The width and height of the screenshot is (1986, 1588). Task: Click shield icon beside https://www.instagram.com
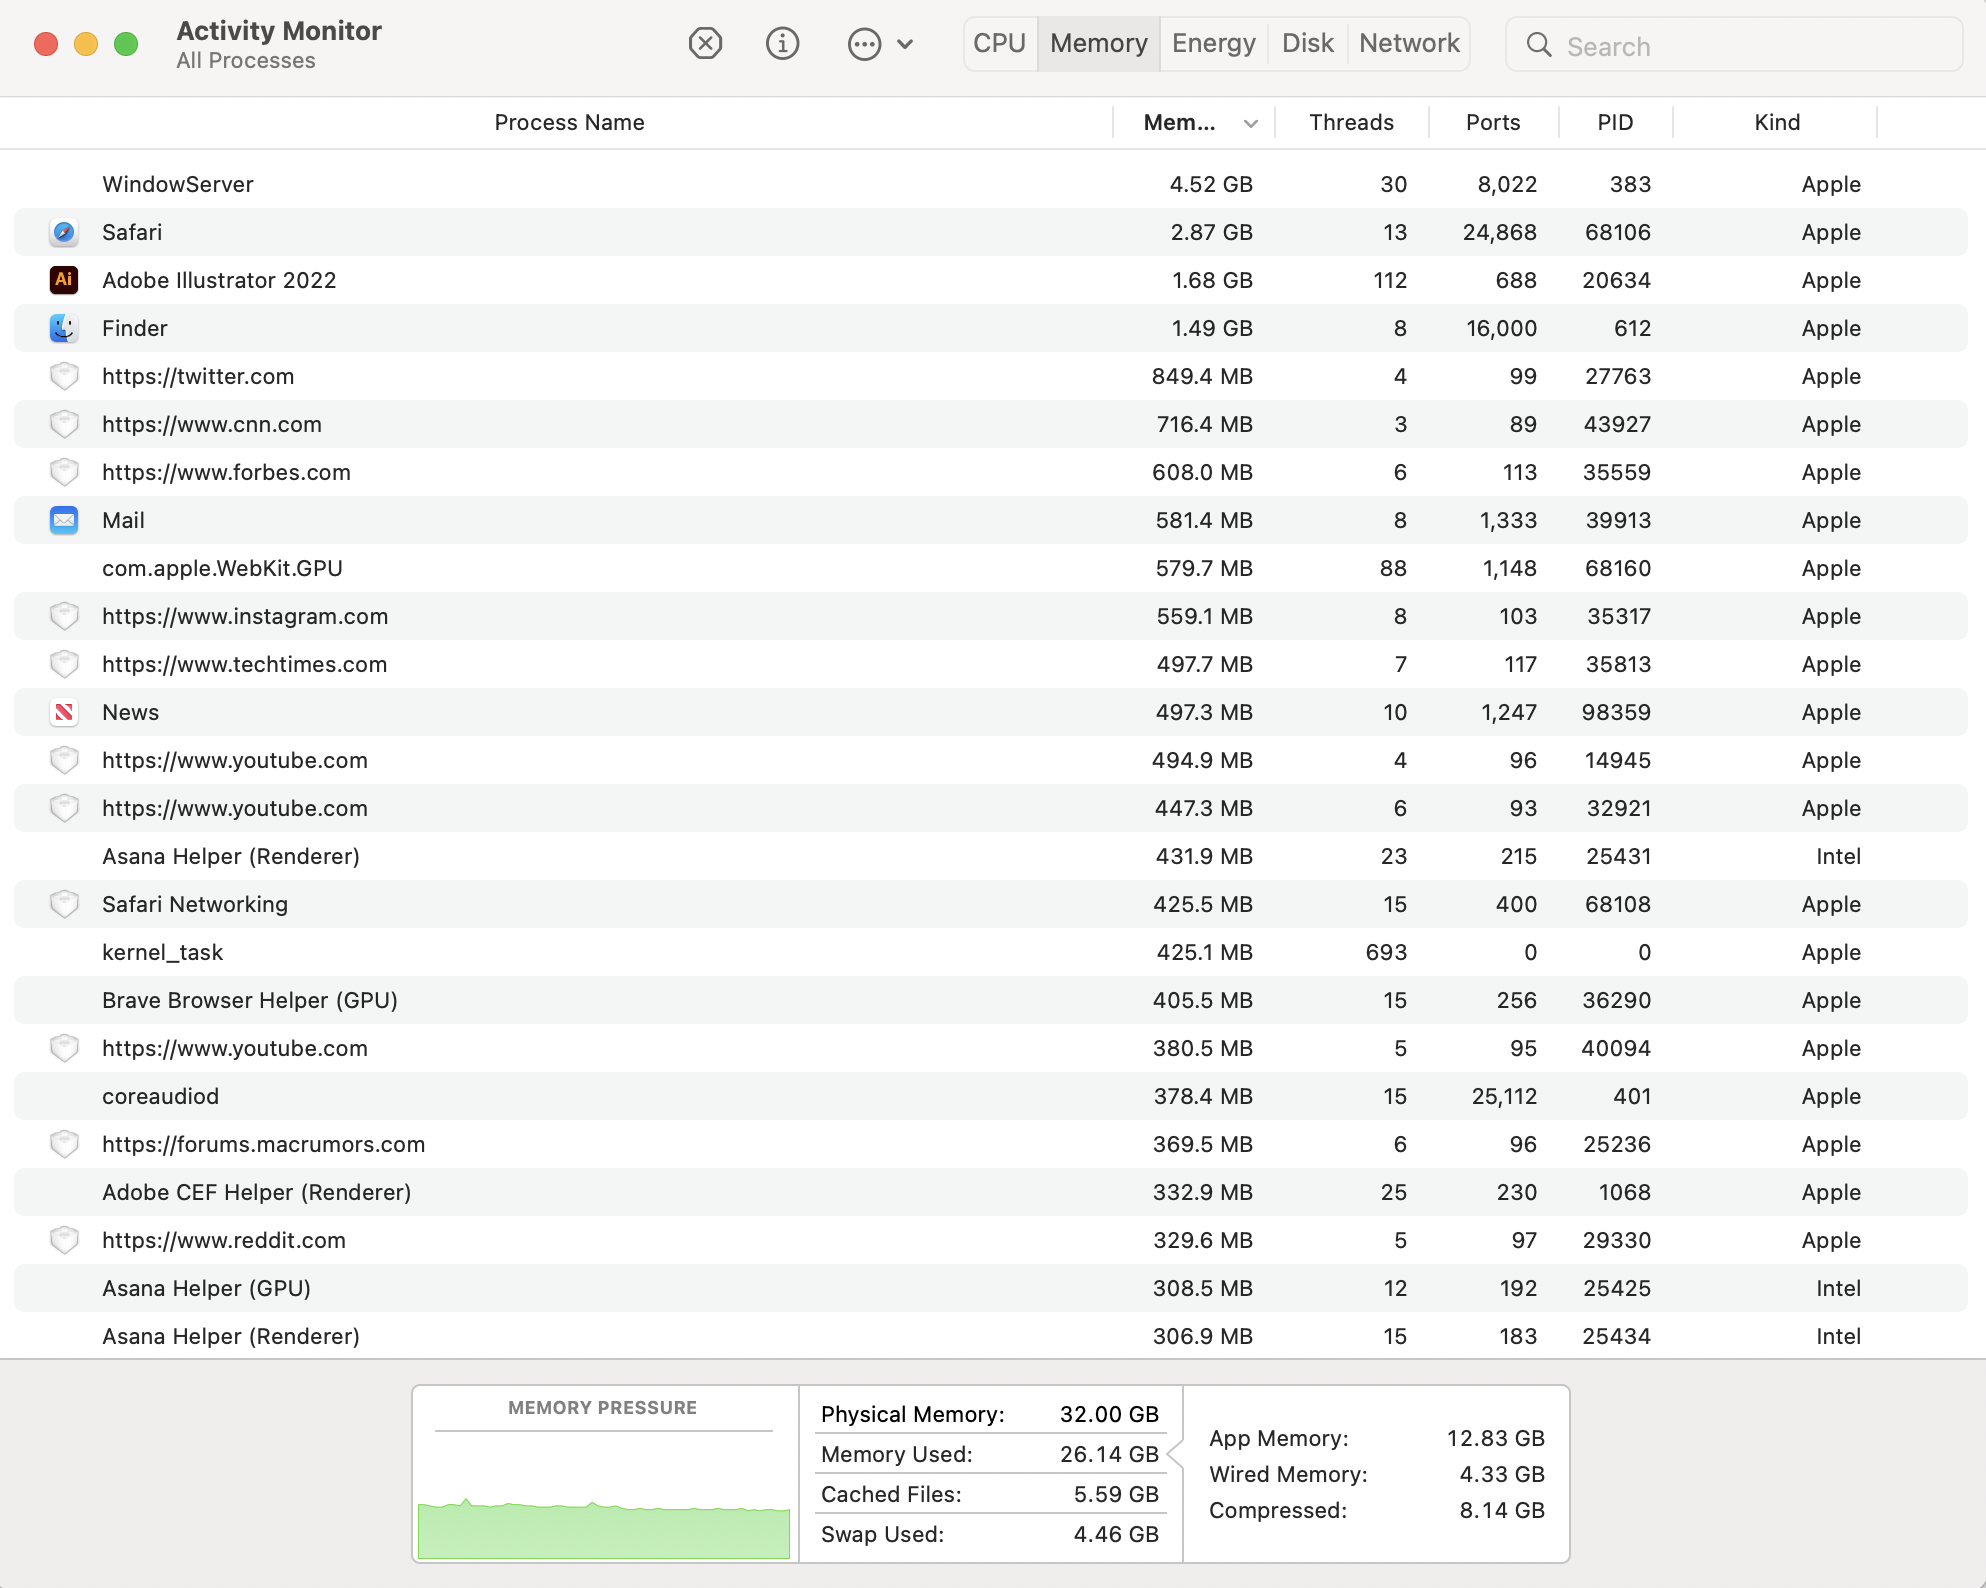click(x=64, y=616)
